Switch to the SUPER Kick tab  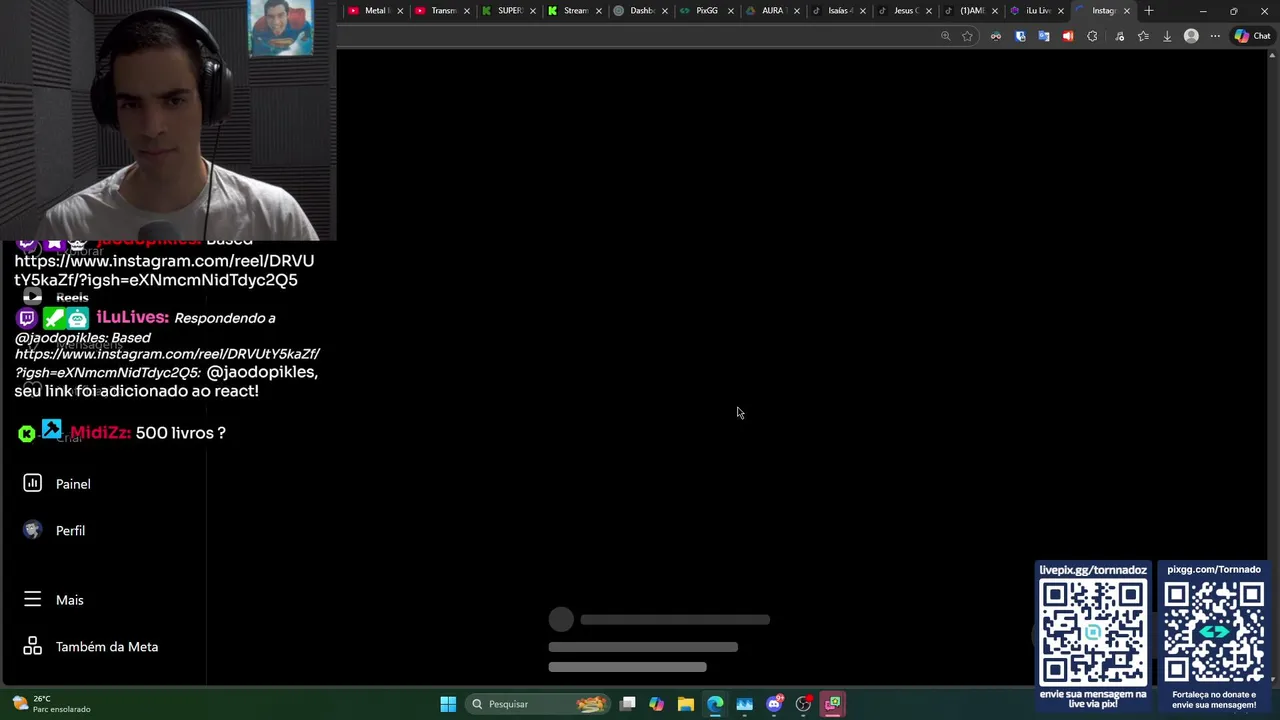509,11
